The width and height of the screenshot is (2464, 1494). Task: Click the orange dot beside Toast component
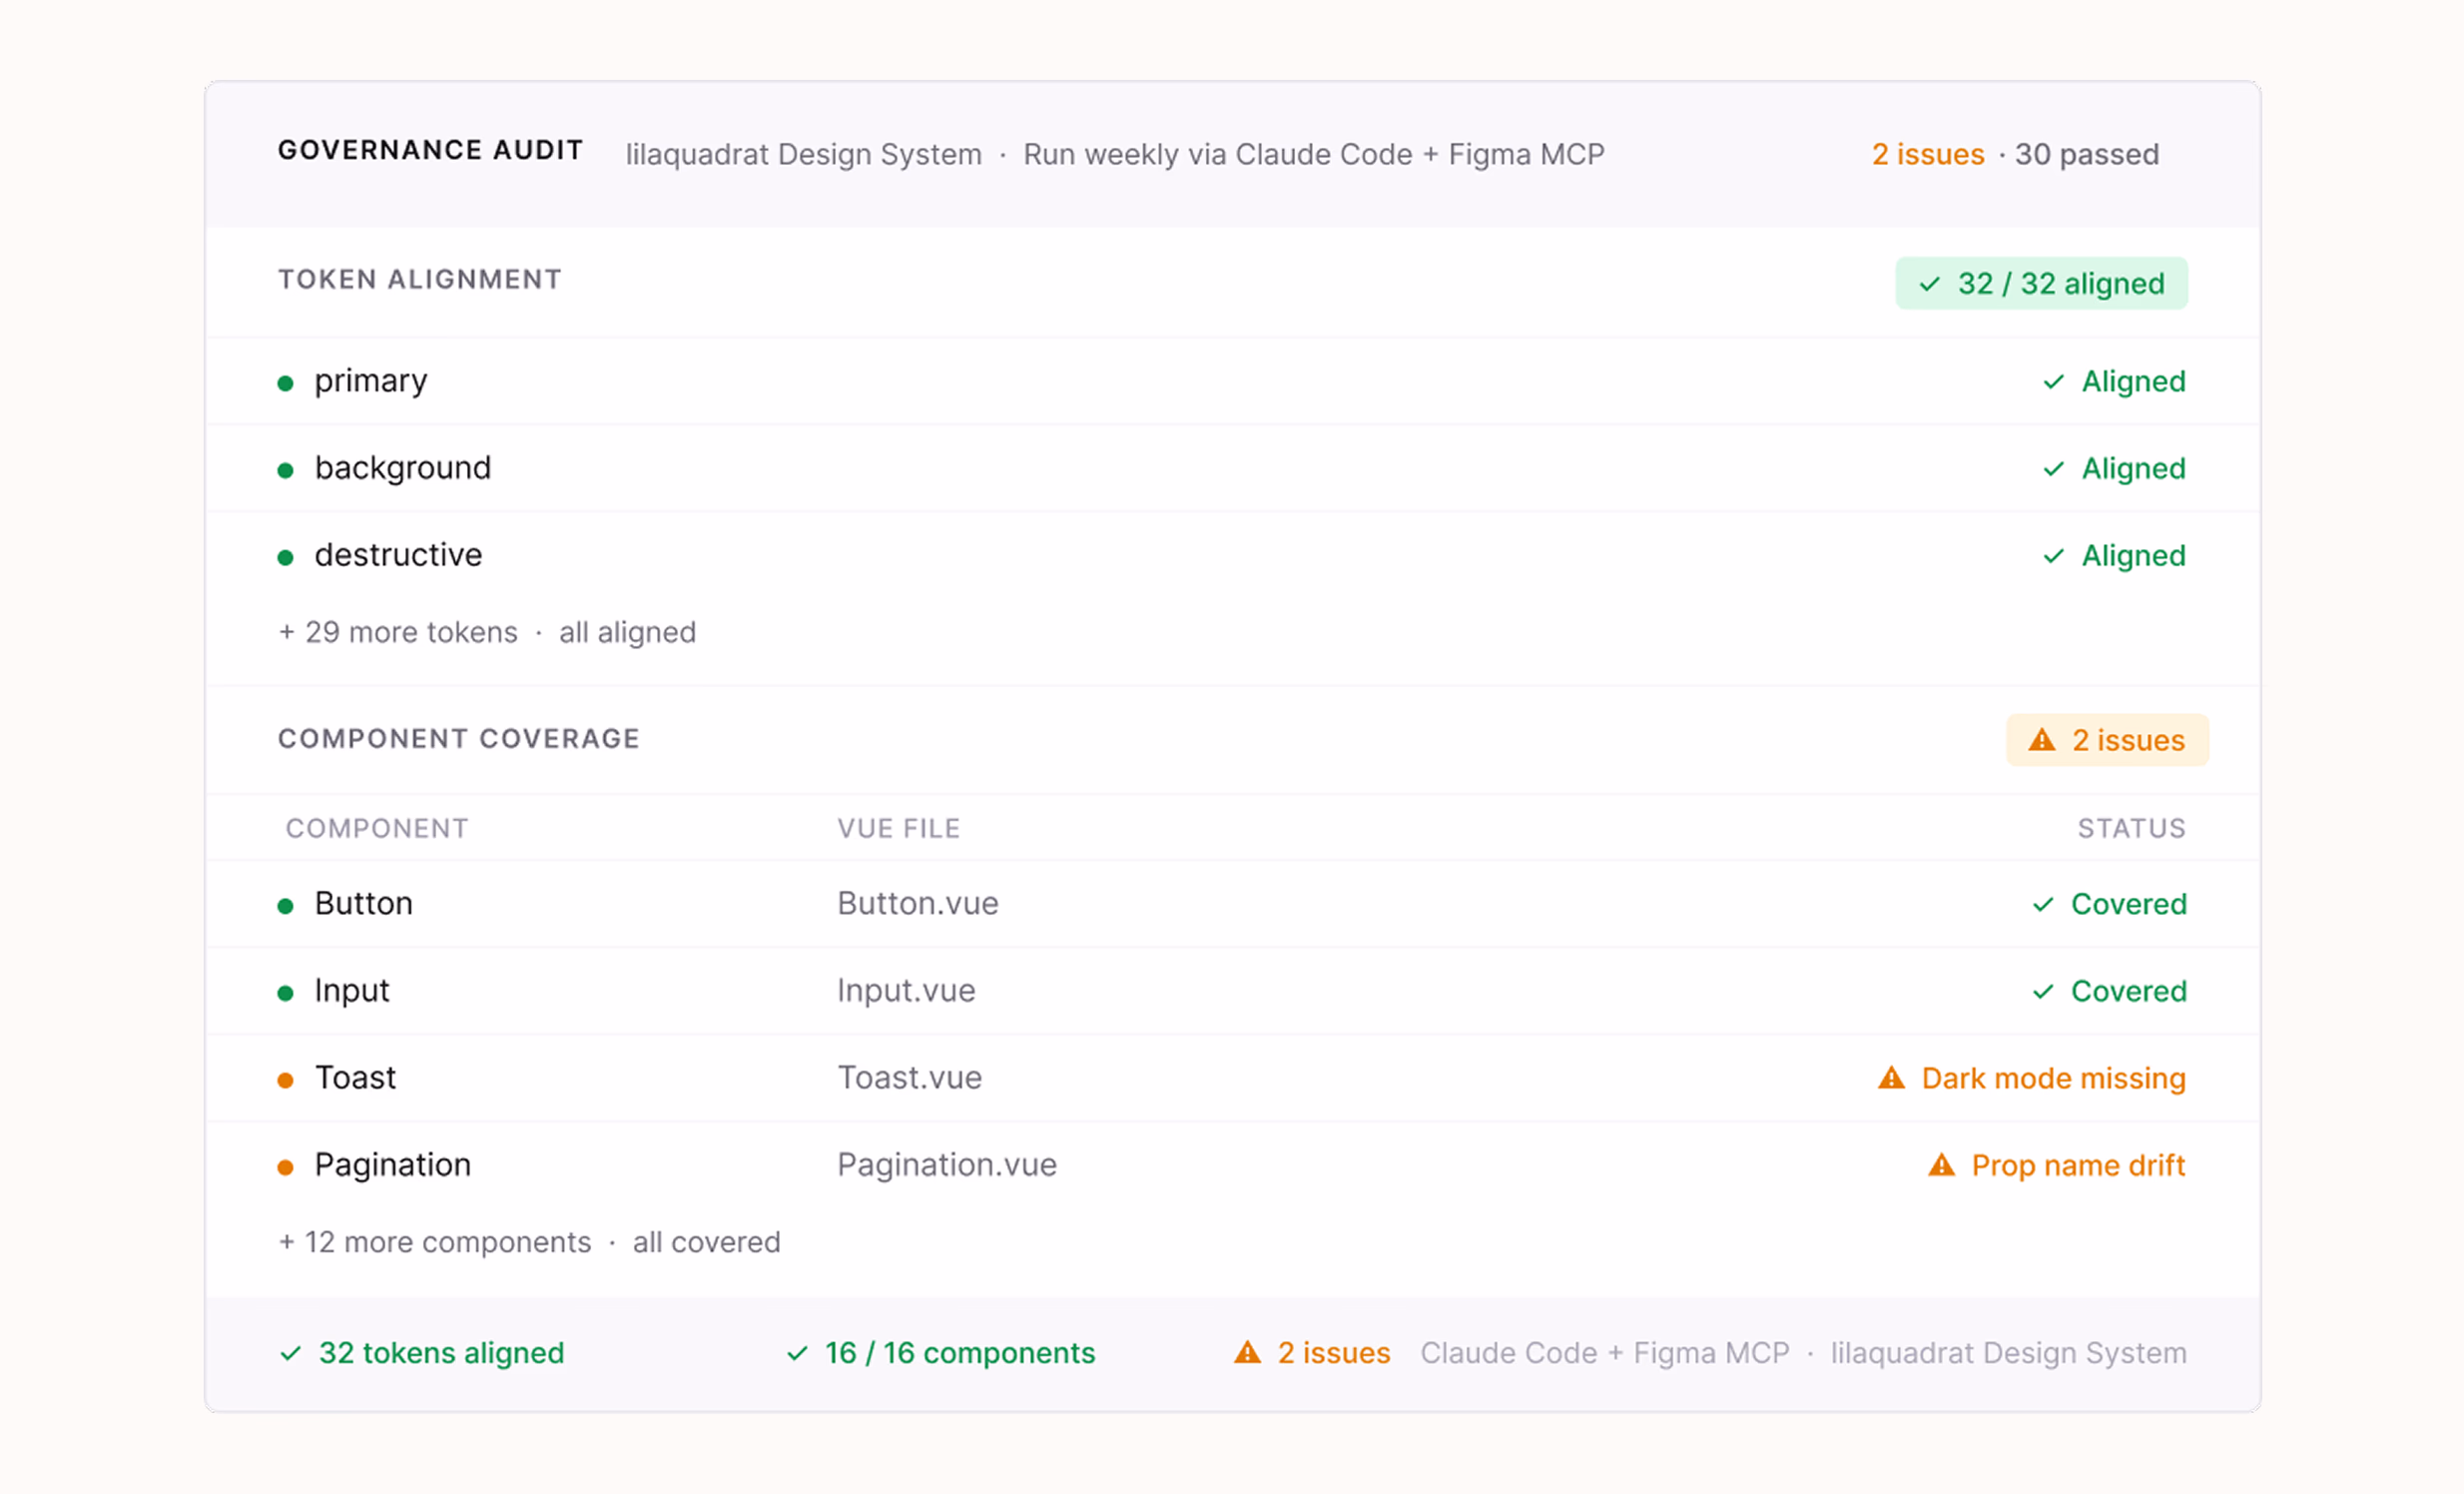coord(285,1080)
